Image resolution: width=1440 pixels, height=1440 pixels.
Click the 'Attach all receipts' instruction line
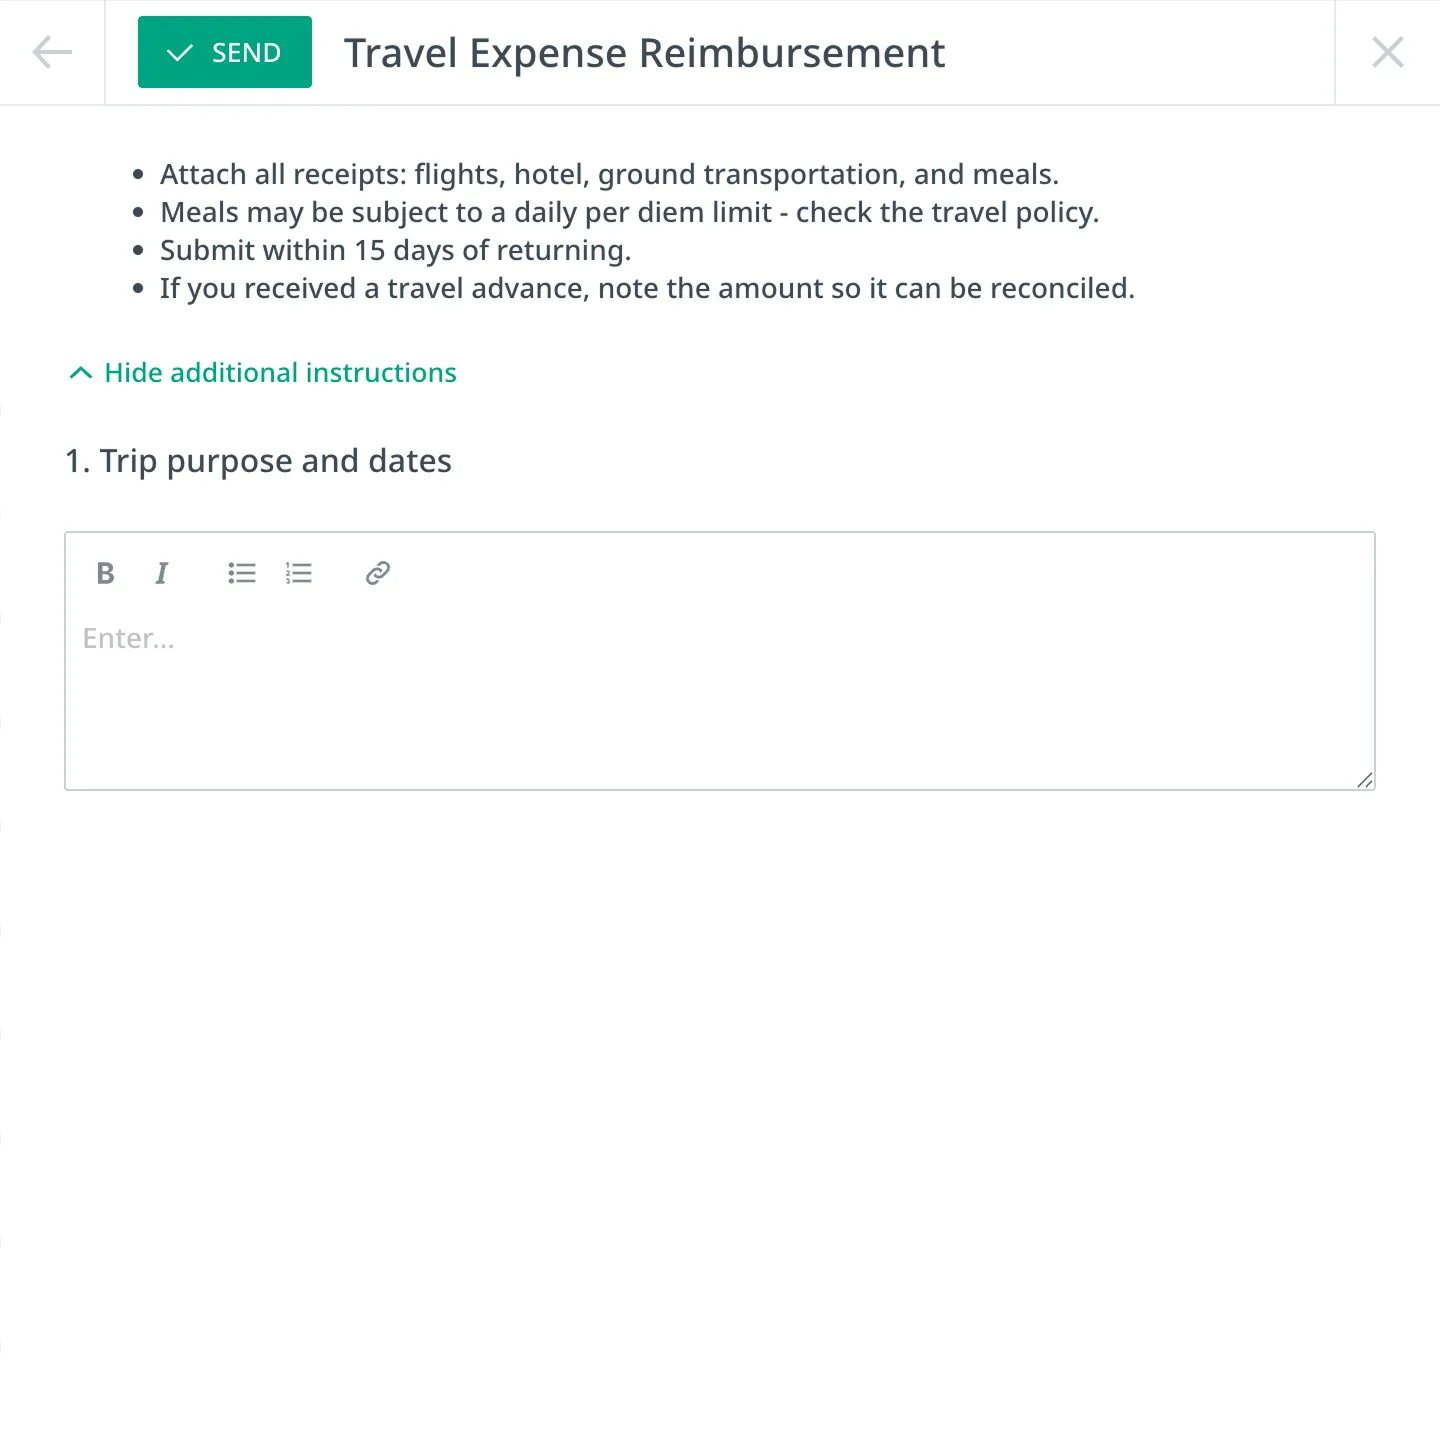[609, 174]
